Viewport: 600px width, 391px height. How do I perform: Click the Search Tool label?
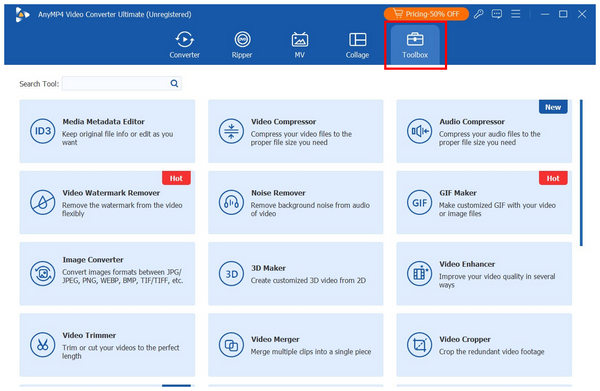point(39,84)
